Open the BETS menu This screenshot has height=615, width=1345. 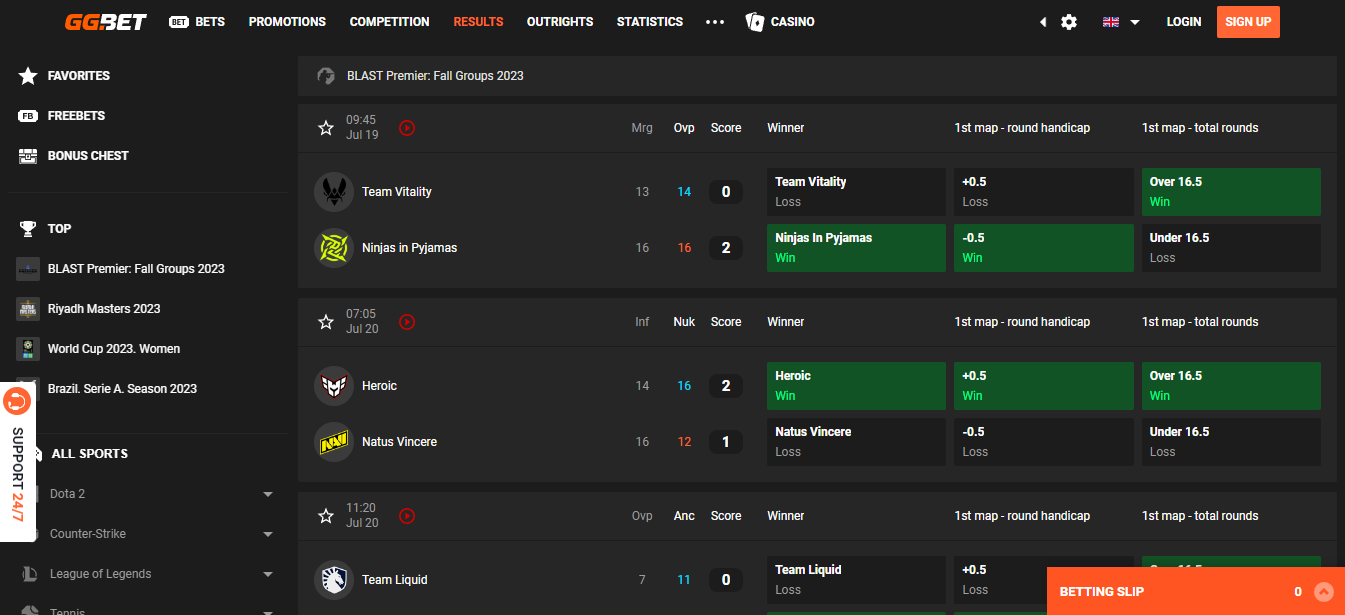pyautogui.click(x=198, y=22)
